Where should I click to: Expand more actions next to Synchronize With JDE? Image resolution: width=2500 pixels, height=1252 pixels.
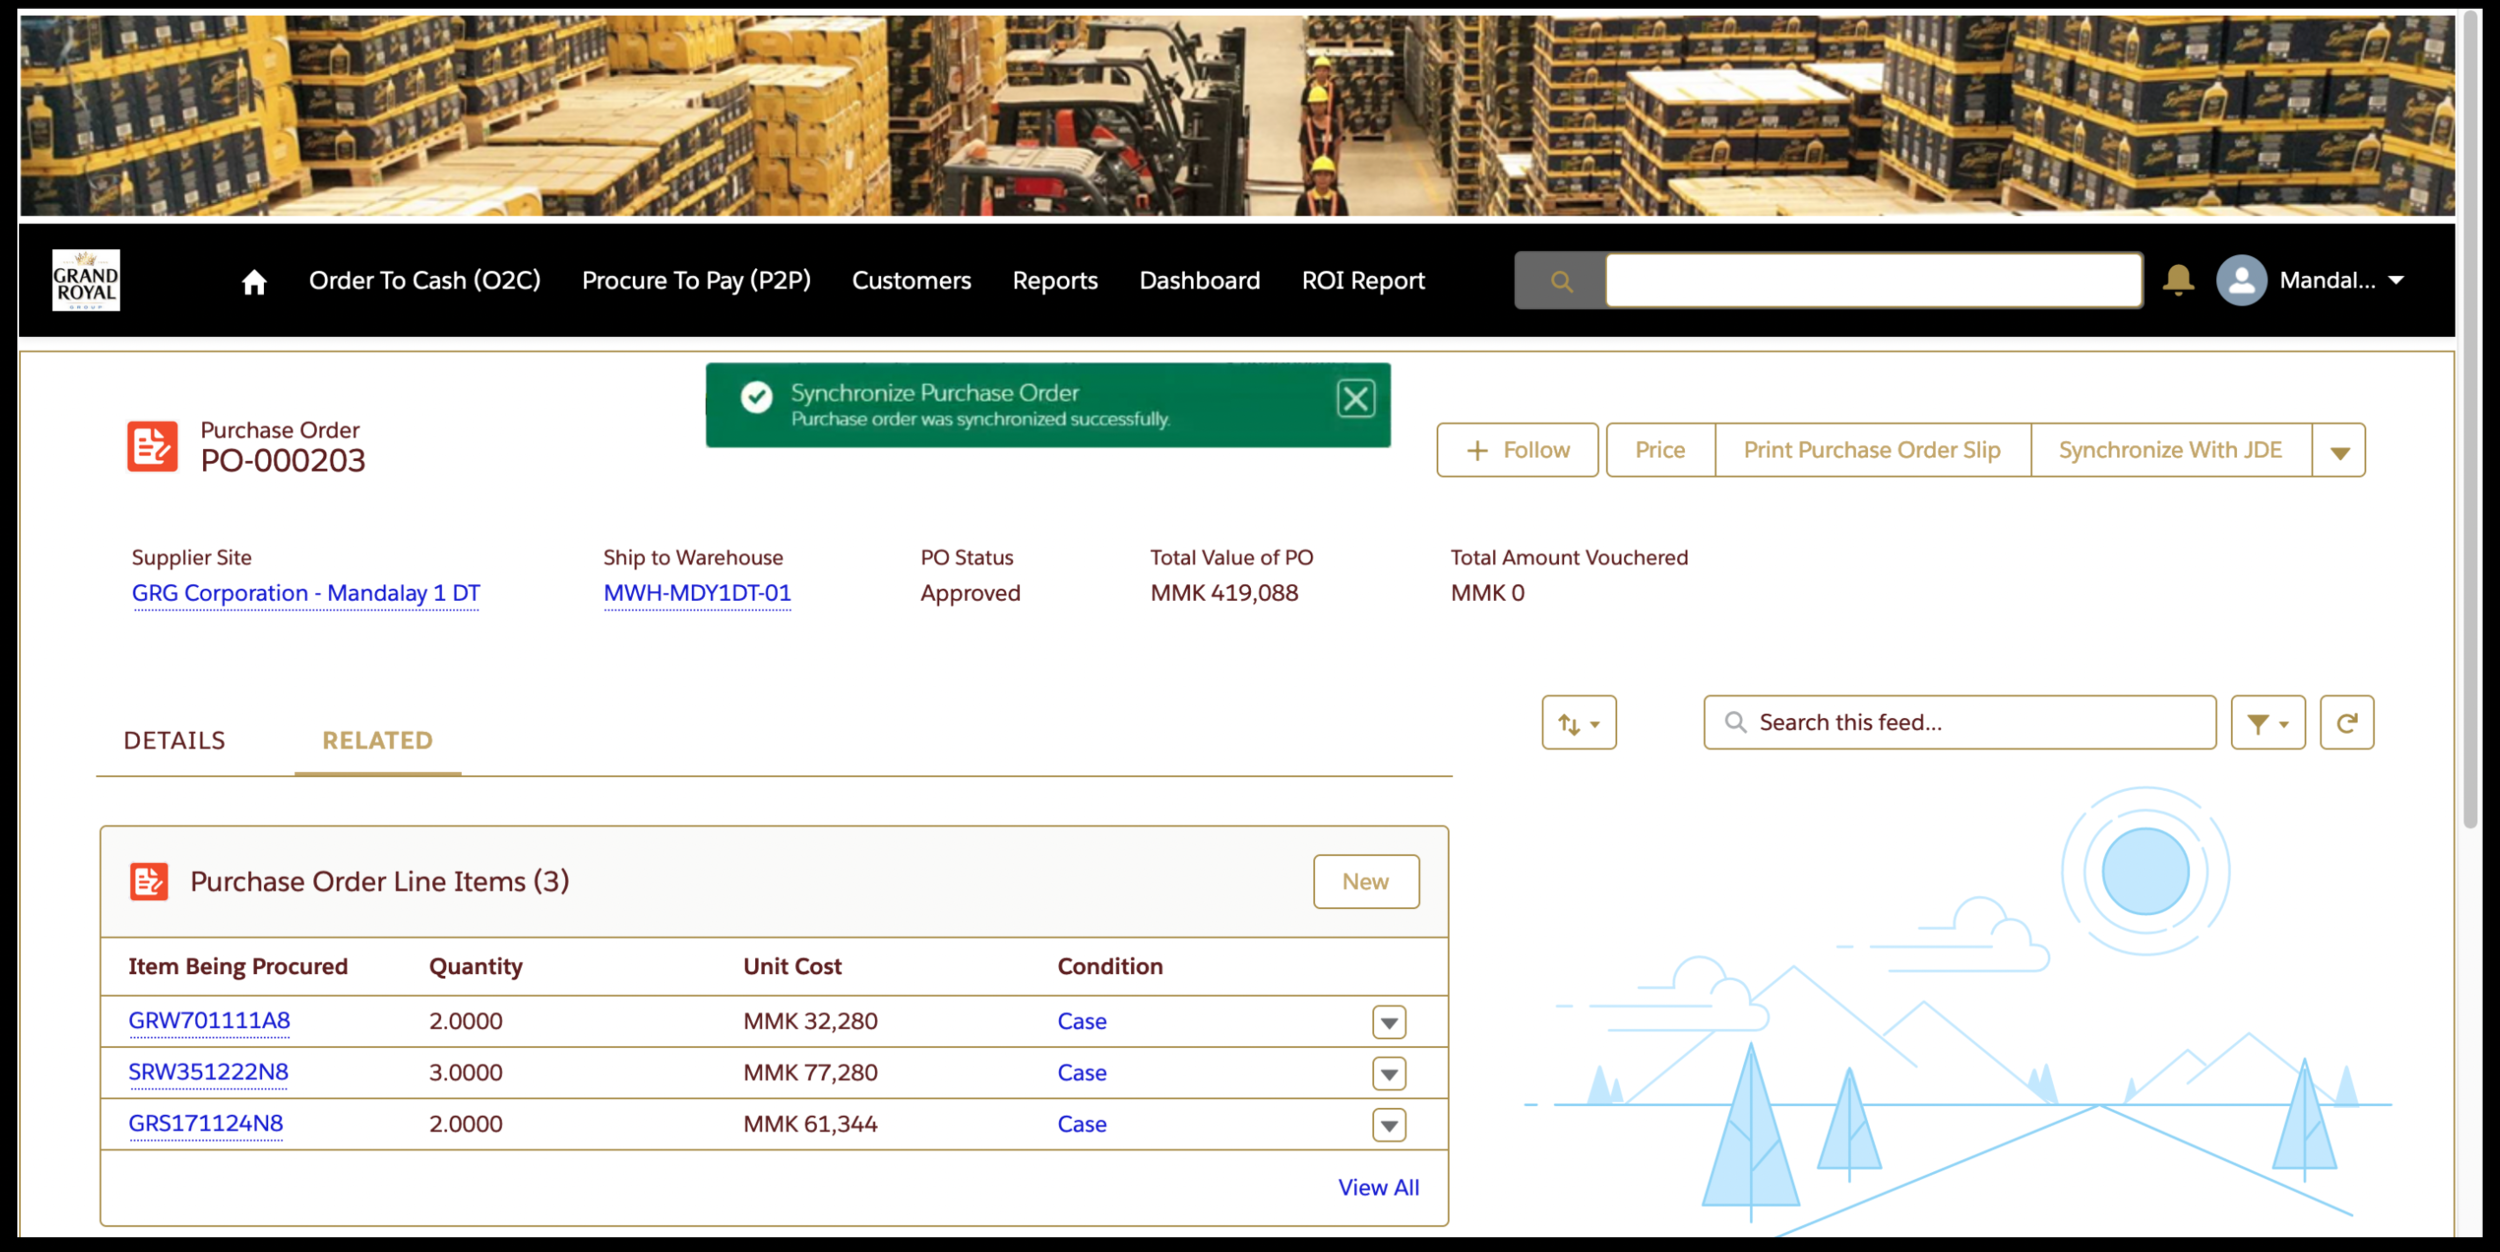[2339, 451]
